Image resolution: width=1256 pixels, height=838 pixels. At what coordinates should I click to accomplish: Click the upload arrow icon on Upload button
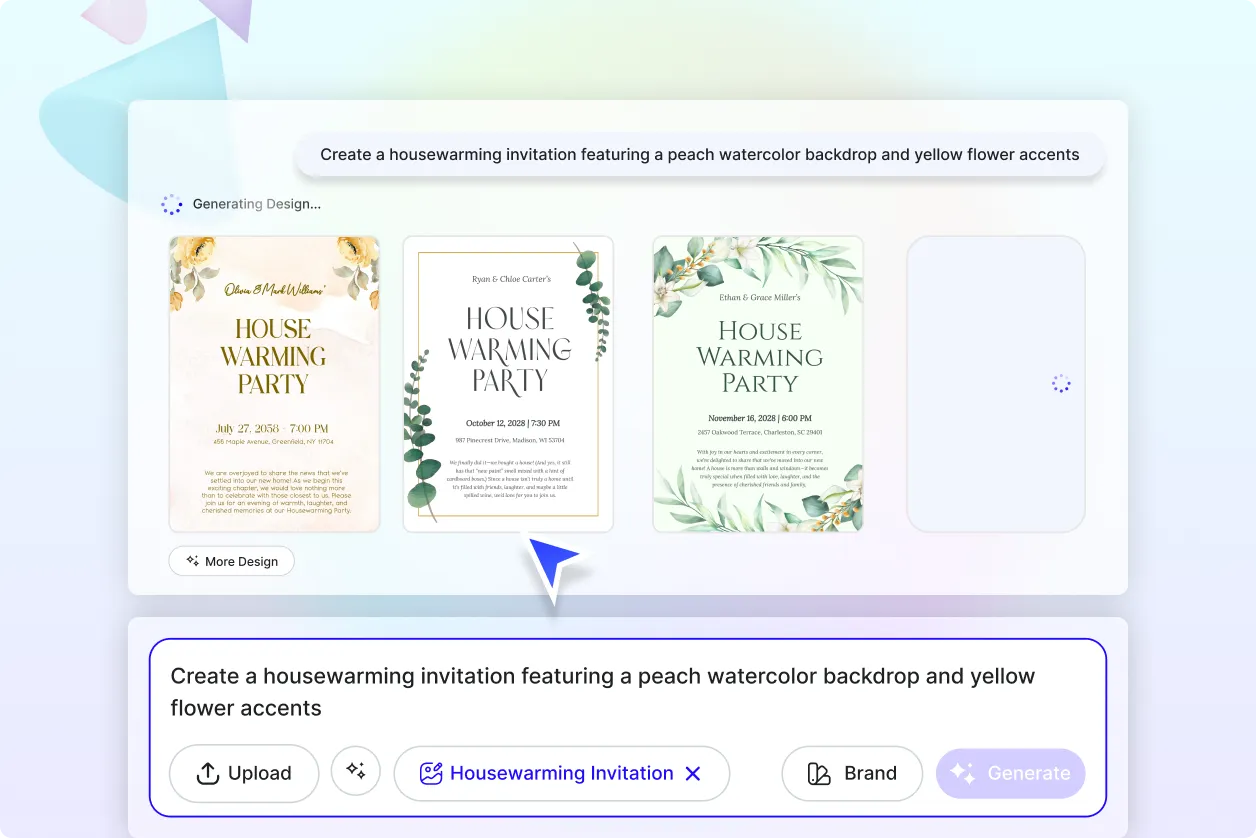[x=207, y=773]
